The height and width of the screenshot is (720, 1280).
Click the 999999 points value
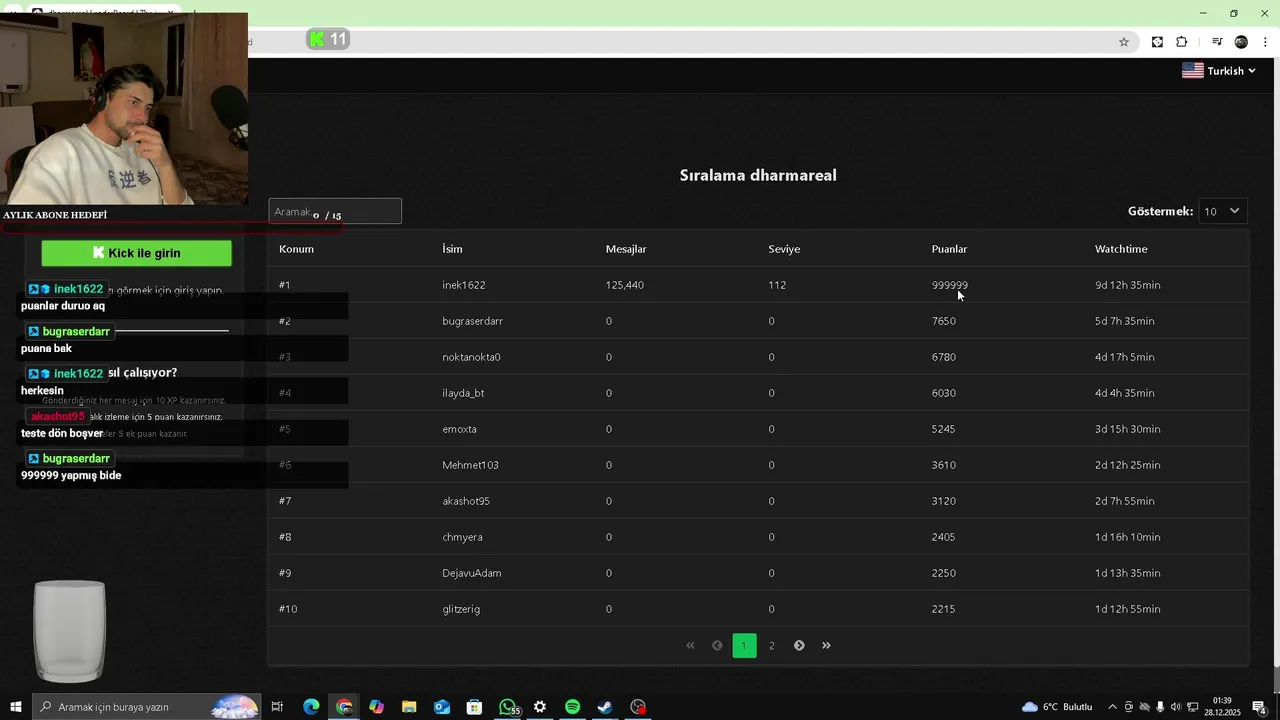tap(950, 285)
